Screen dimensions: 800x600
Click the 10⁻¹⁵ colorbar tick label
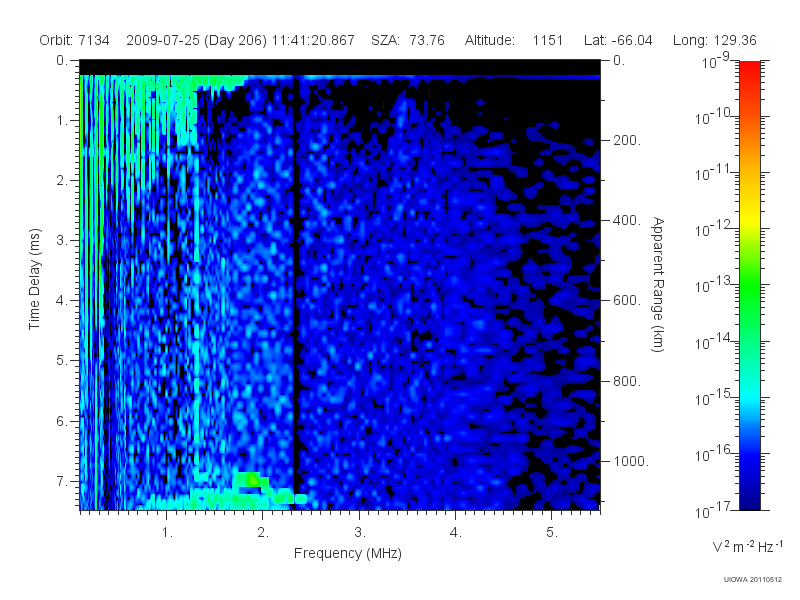[x=713, y=397]
